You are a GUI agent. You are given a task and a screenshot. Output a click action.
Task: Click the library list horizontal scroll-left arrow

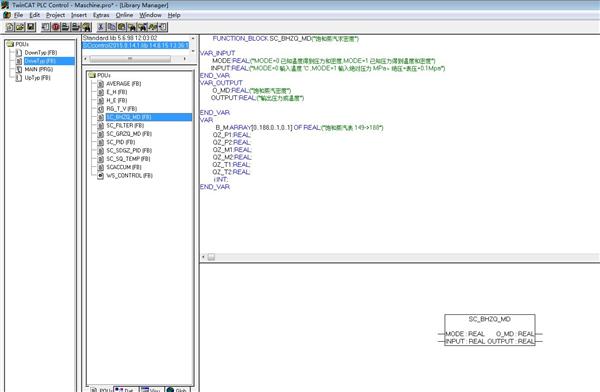tap(85, 59)
